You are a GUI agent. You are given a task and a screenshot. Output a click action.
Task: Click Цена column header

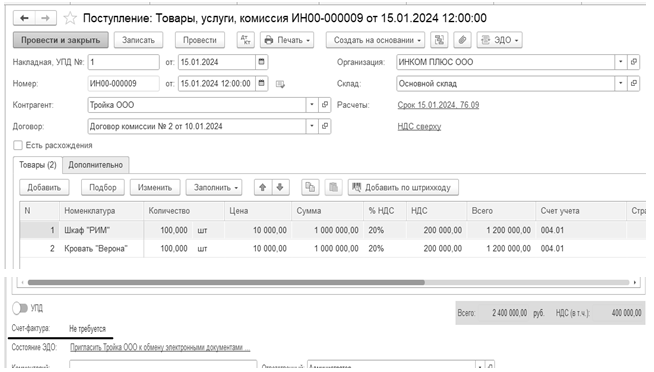pos(258,211)
